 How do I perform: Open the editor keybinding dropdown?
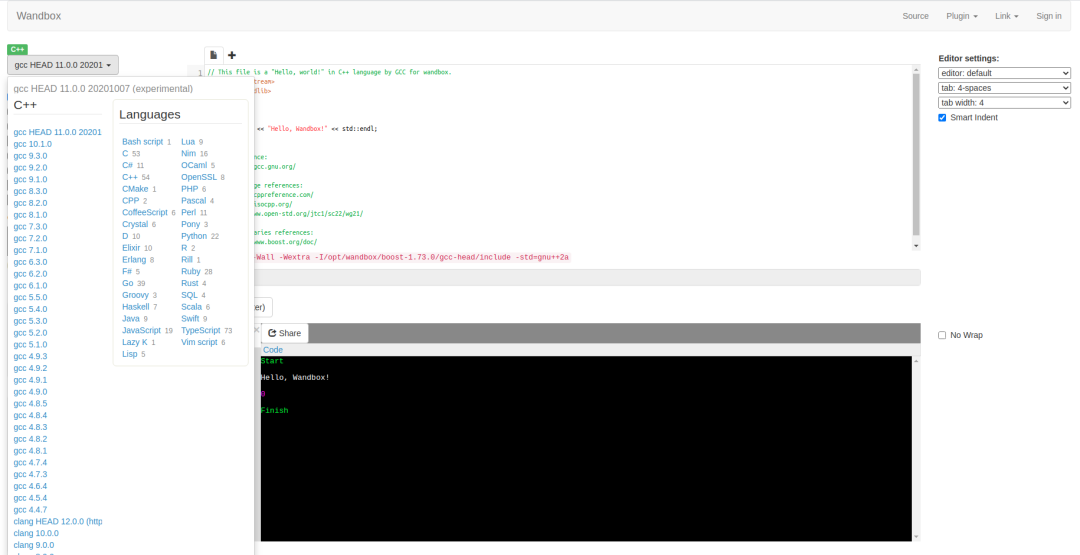tap(1004, 73)
